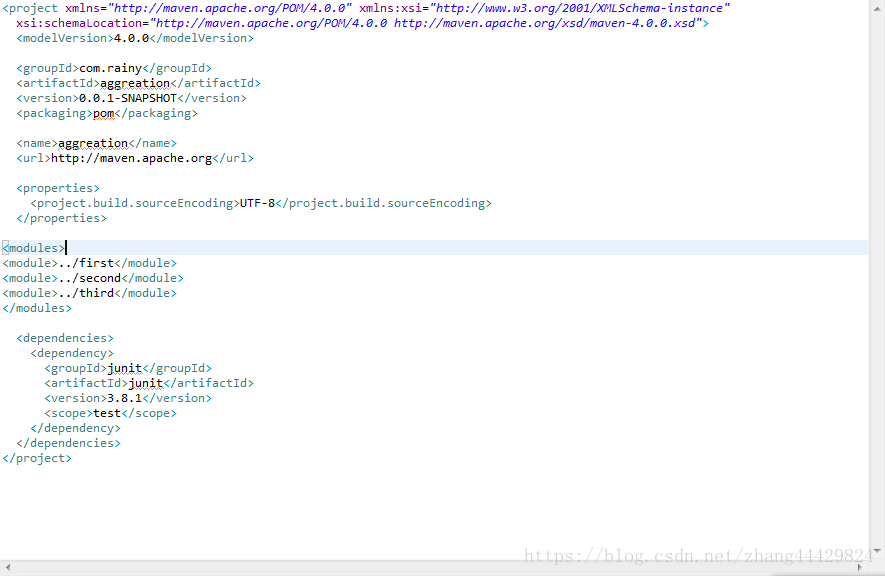Click the horizontal scrollbar right arrow
This screenshot has height=576, width=885.
pyautogui.click(x=860, y=567)
